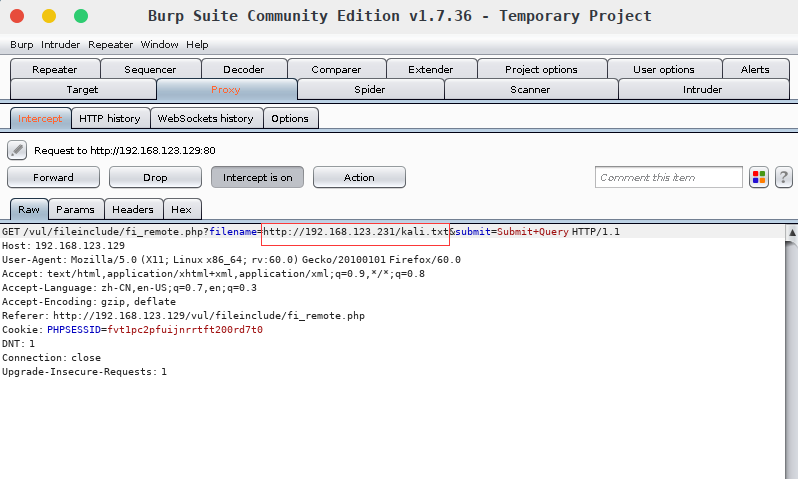Open the Alerts tab
This screenshot has width=798, height=479.
click(x=755, y=69)
